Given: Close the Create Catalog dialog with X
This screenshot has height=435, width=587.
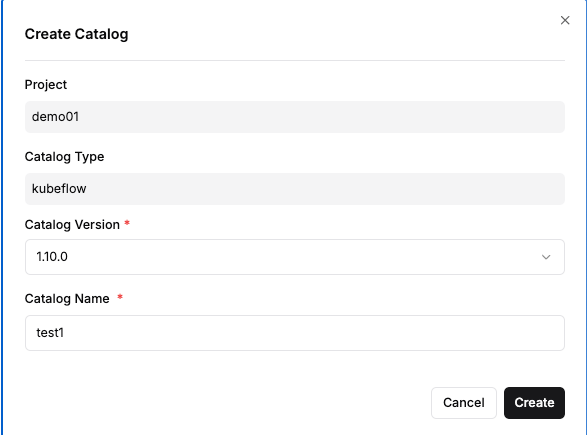Looking at the screenshot, I should pos(565,20).
